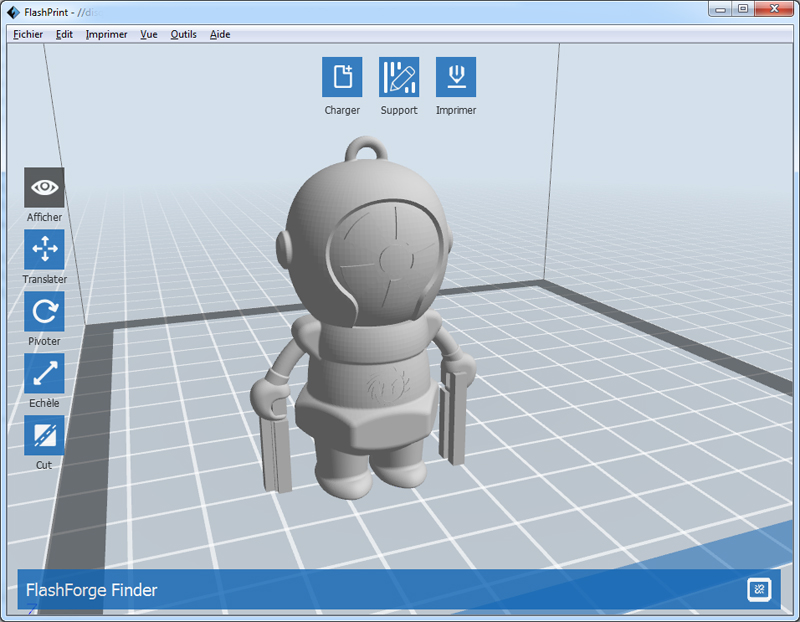Open the Fichier menu
Image resolution: width=800 pixels, height=622 pixels.
pos(28,34)
